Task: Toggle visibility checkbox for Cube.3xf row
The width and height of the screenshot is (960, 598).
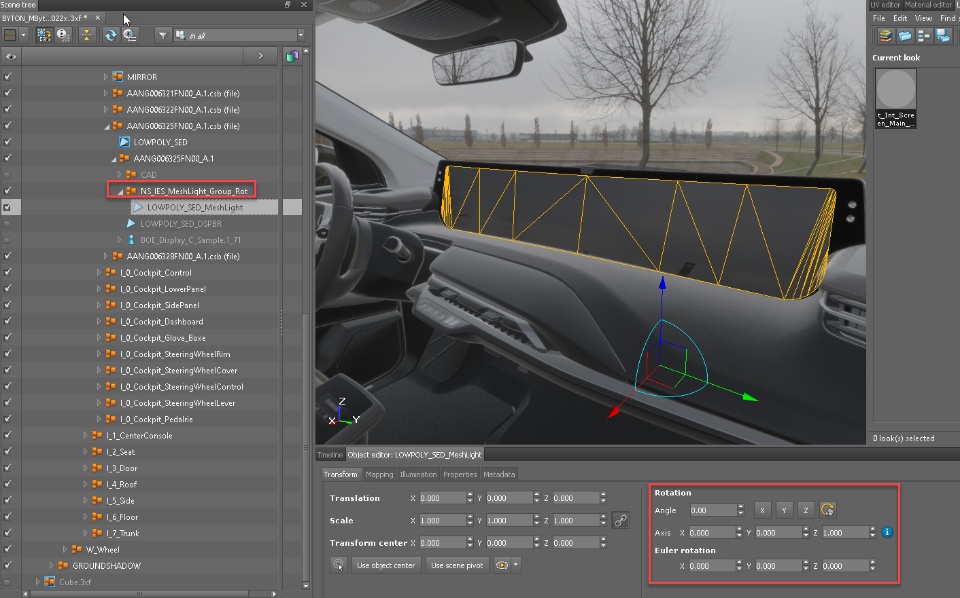Action: click(7, 582)
